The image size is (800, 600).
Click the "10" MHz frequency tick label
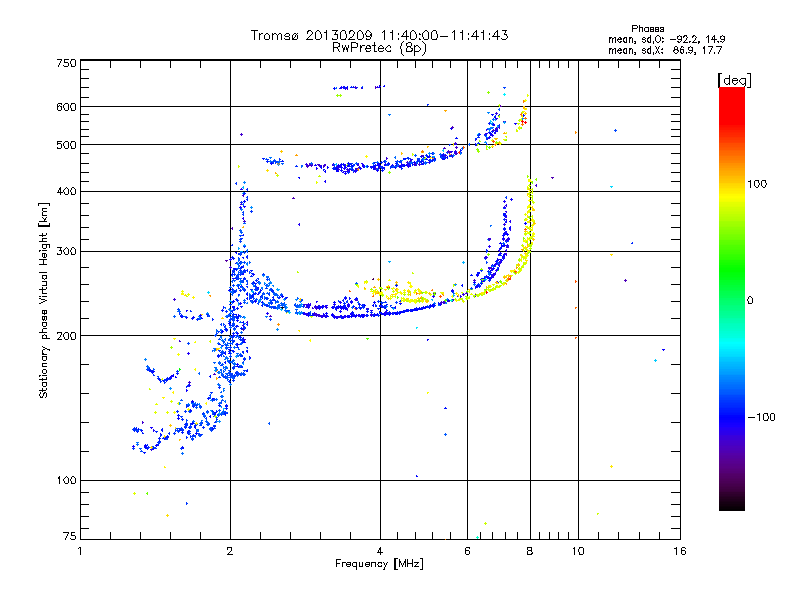[578, 551]
